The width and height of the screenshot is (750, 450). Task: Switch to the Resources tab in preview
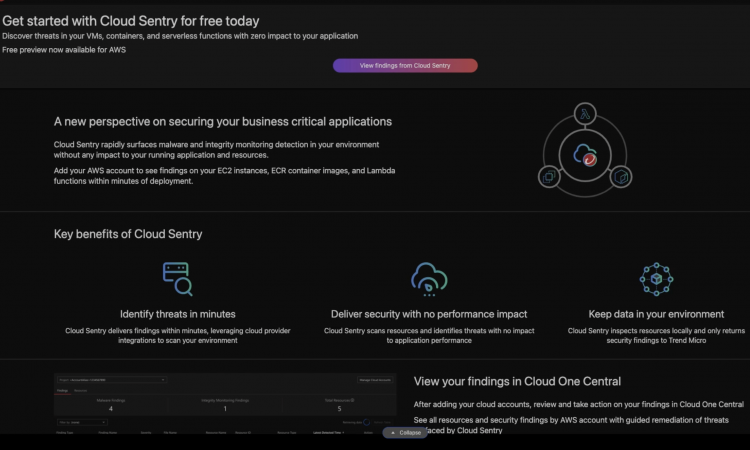click(x=81, y=391)
